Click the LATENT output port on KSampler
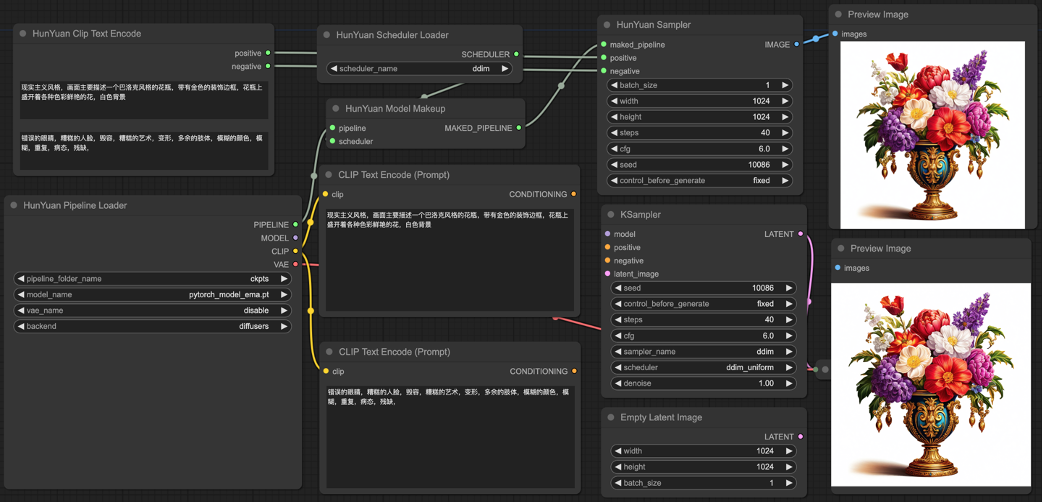The width and height of the screenshot is (1042, 502). pyautogui.click(x=800, y=234)
